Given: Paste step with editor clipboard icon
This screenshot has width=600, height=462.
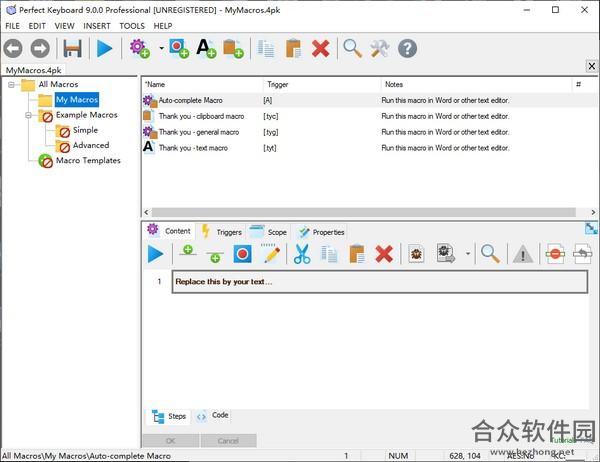Looking at the screenshot, I should coord(357,254).
